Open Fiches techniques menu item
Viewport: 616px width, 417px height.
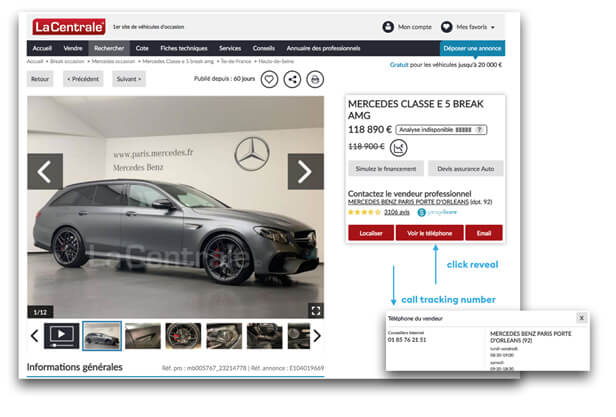pos(185,48)
